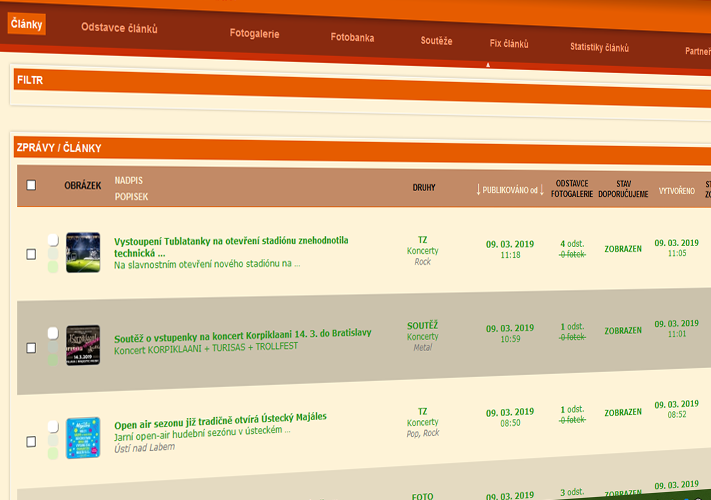This screenshot has width=711, height=500.
Task: Open the Odstavce článků tab
Action: [119, 29]
